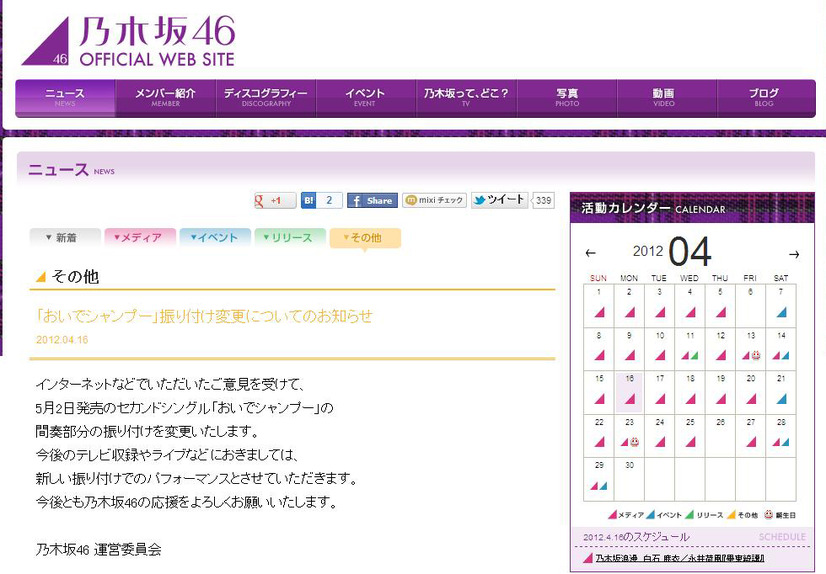Click the 乃木坂46 運営委員会 signature text

pos(99,550)
